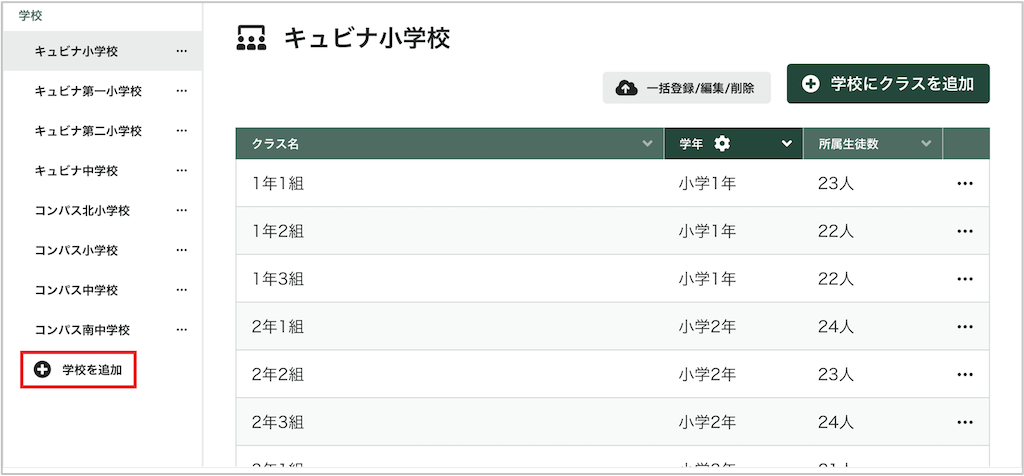
Task: Click the gear icon beside 学年 header
Action: click(722, 144)
